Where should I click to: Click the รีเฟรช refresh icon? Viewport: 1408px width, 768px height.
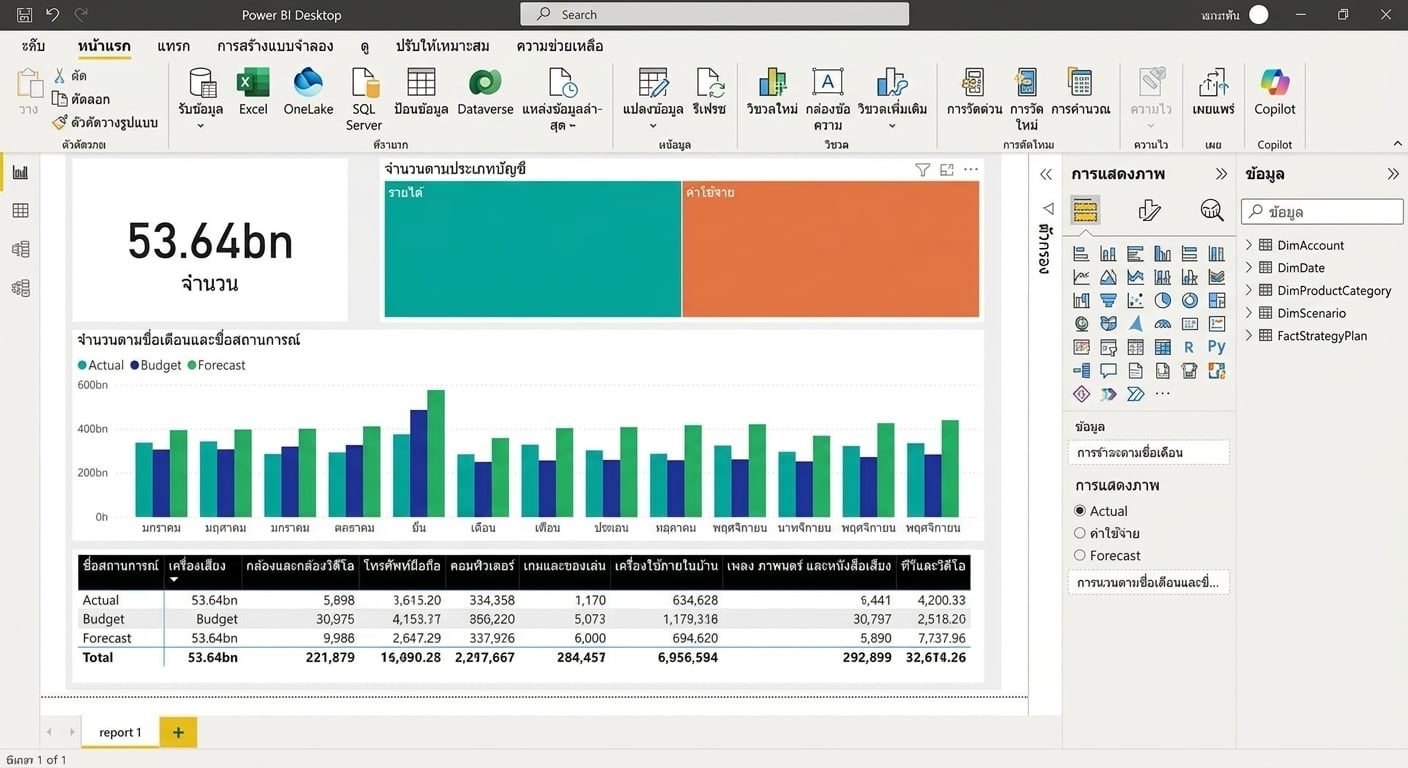pos(710,82)
